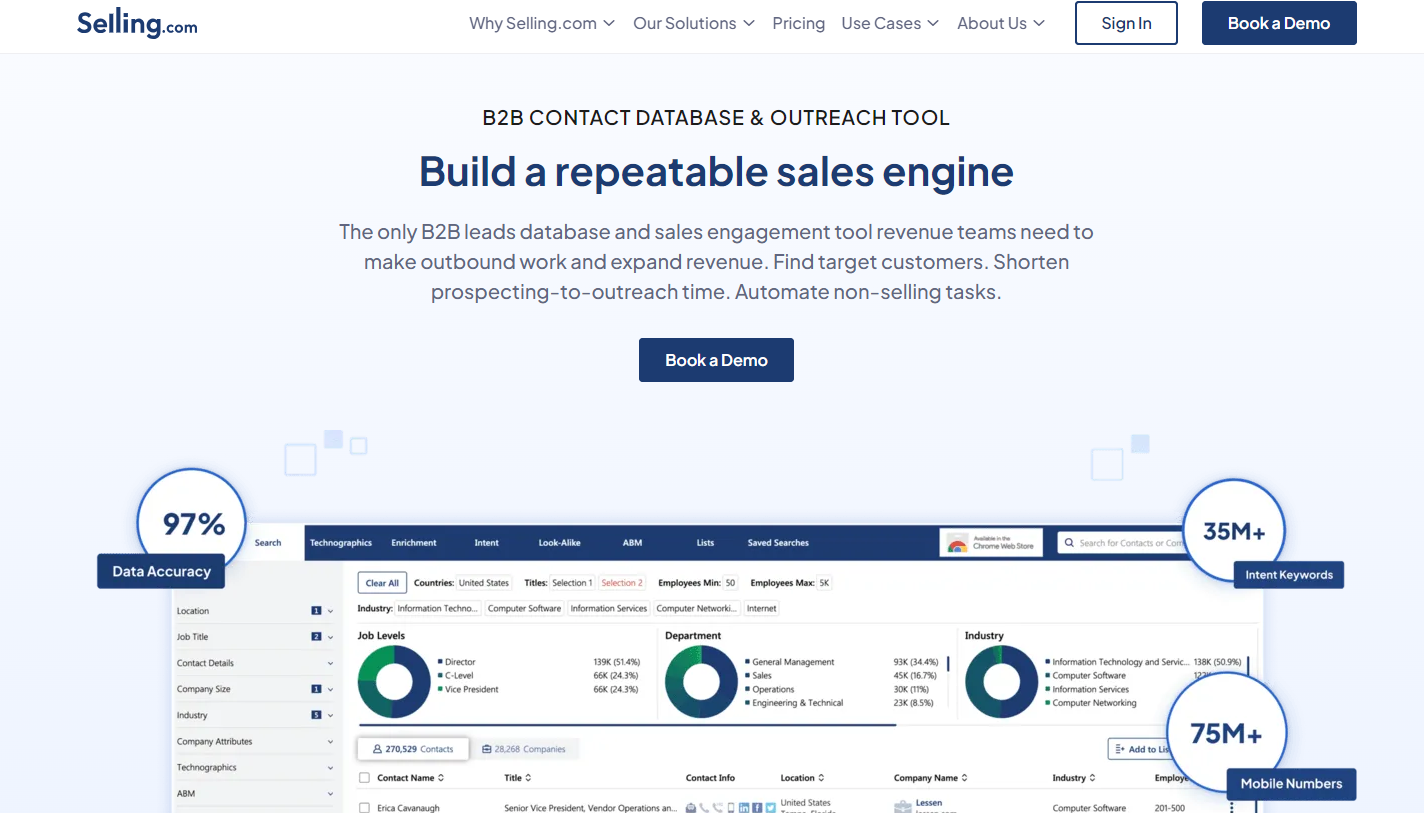Click the Computer Software industry filter chip
The height and width of the screenshot is (813, 1424).
[525, 608]
